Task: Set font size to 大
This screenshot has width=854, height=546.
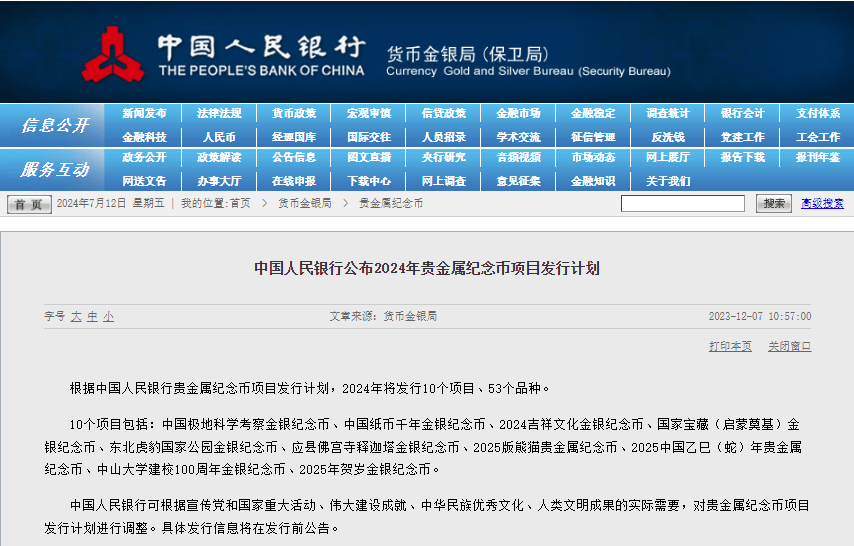Action: (x=76, y=316)
